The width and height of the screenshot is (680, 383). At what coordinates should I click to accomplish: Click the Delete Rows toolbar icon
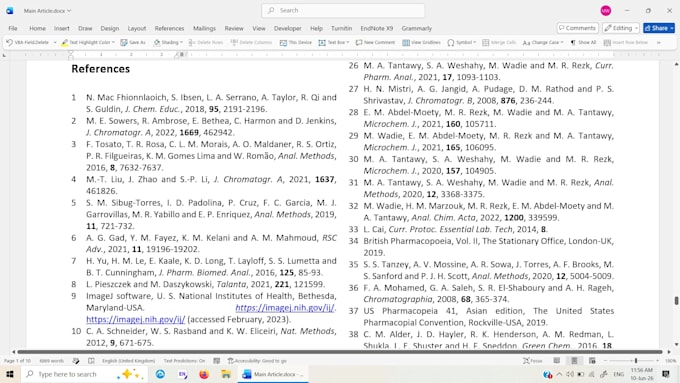(x=192, y=43)
